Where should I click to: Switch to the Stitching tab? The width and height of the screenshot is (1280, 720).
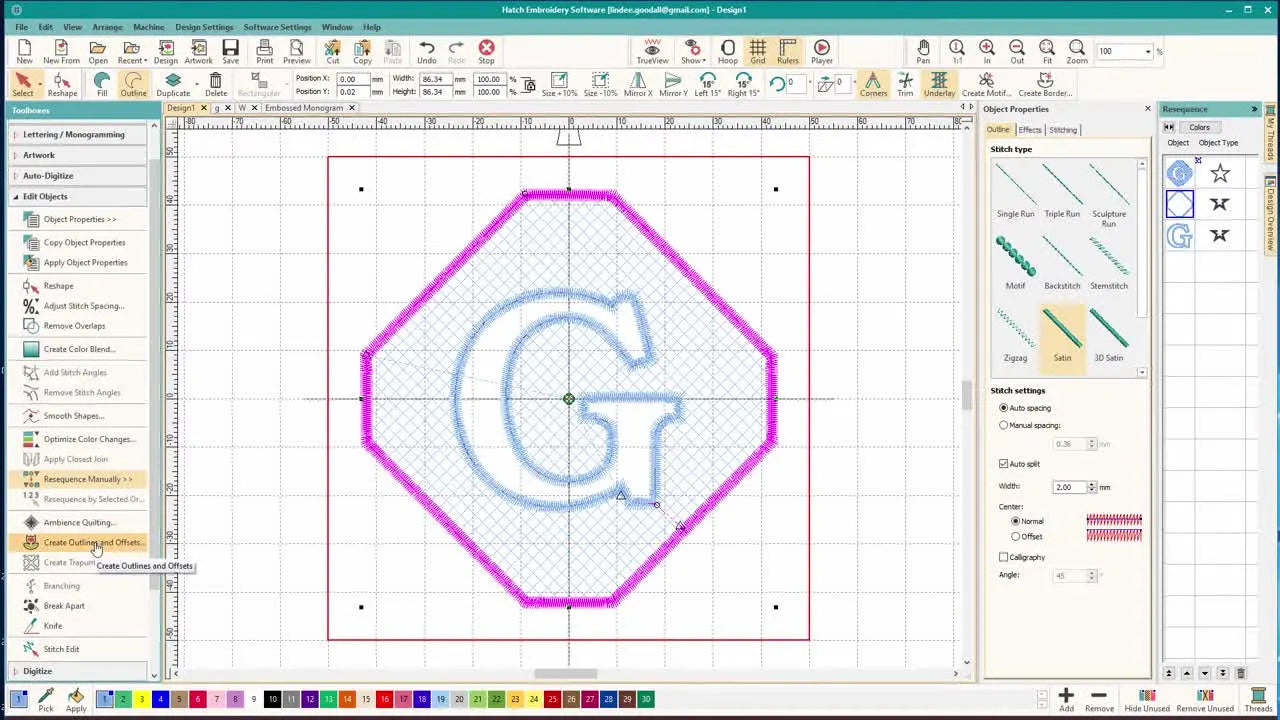click(1063, 130)
